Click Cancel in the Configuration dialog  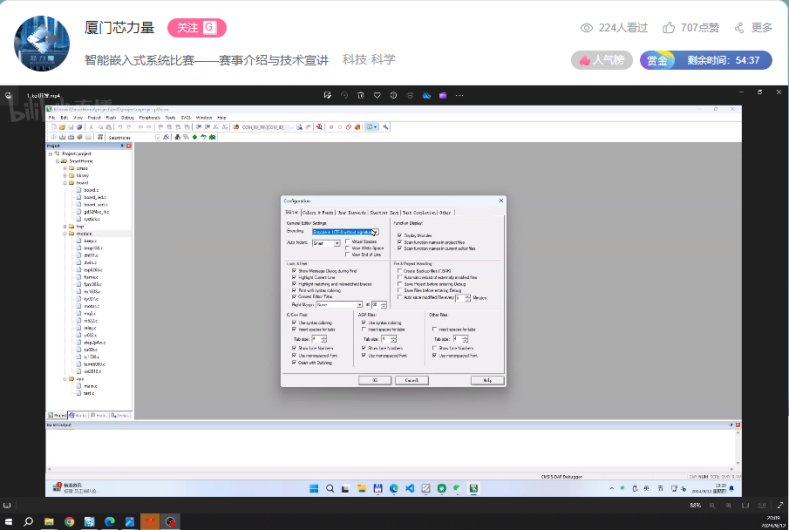412,381
